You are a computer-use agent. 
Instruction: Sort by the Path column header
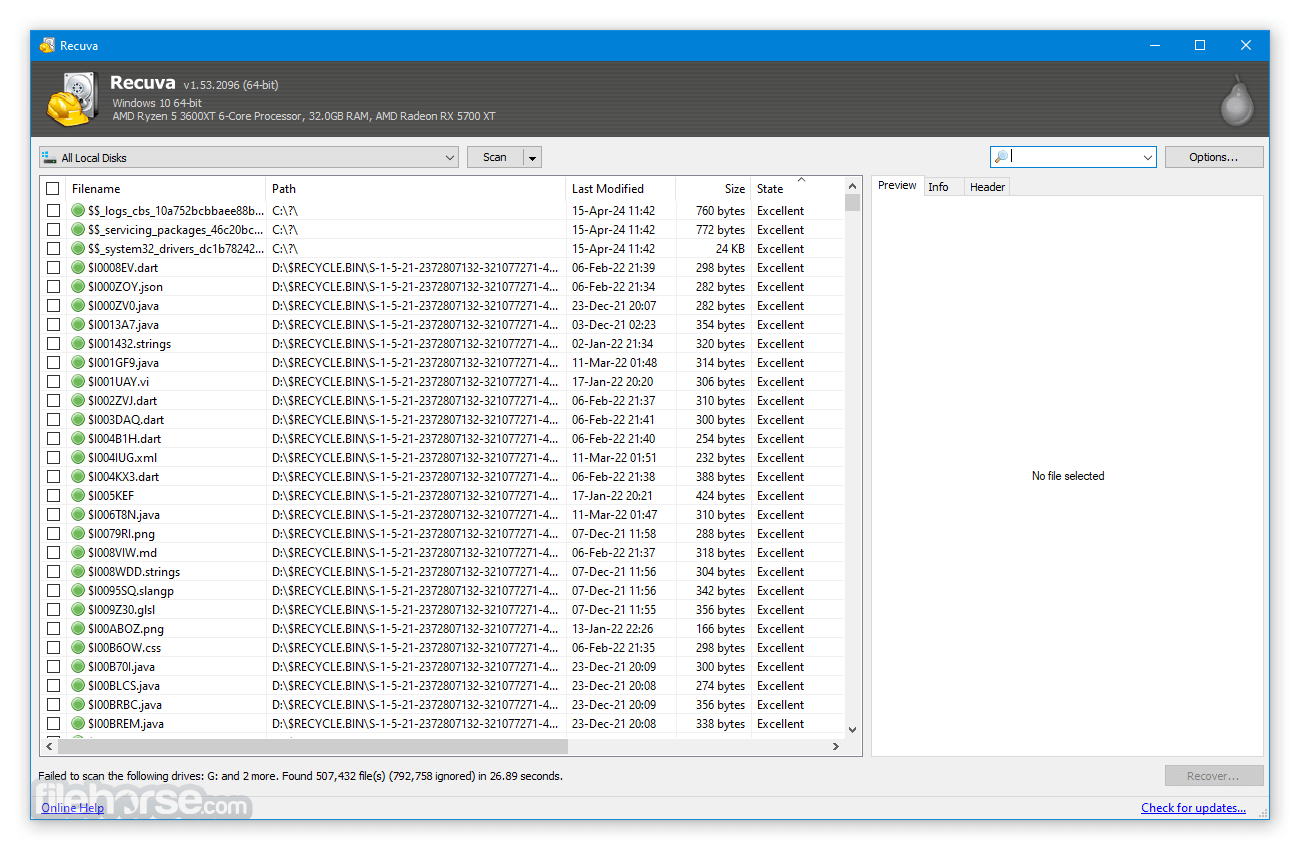click(x=416, y=189)
